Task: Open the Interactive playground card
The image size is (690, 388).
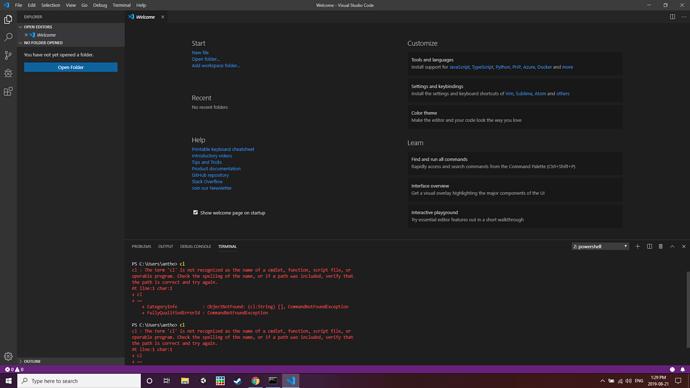Action: click(x=515, y=216)
